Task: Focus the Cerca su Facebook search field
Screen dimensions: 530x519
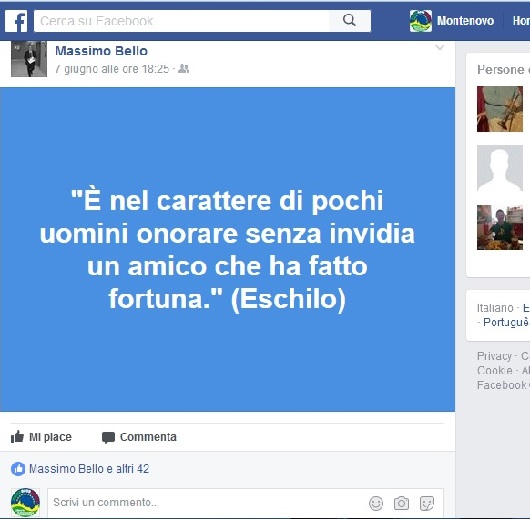Action: [182, 21]
